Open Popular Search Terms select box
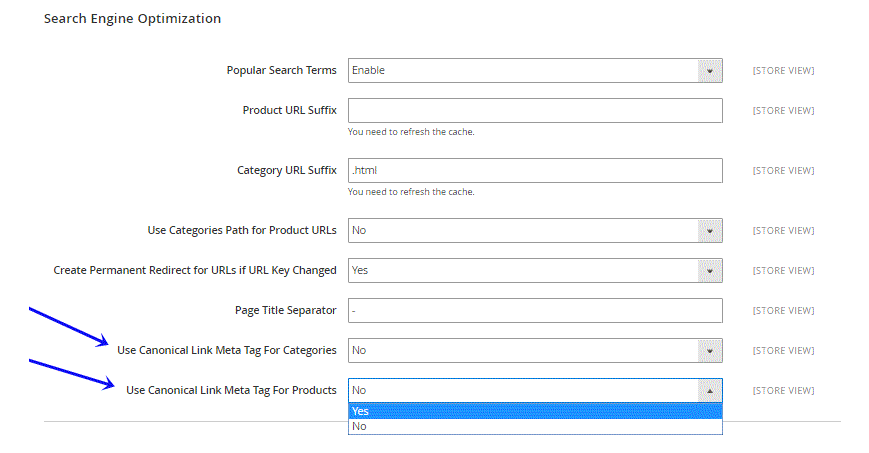The height and width of the screenshot is (453, 869). (535, 70)
